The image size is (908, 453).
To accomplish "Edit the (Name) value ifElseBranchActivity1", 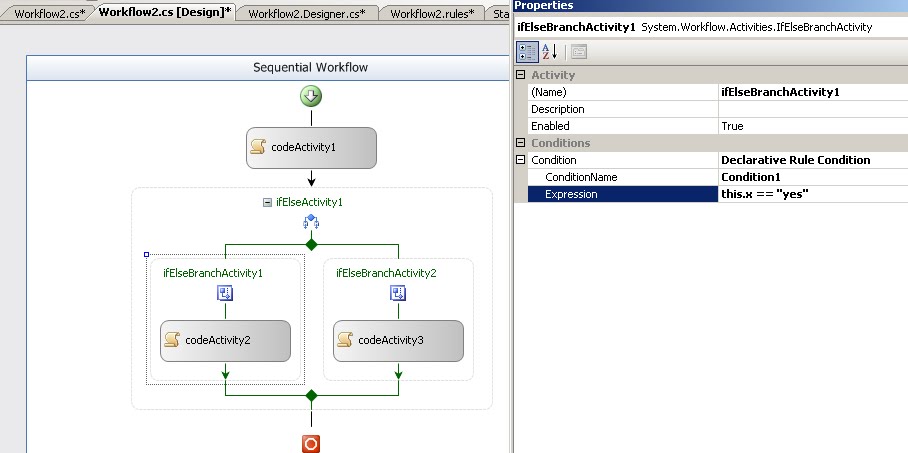I will coord(813,92).
